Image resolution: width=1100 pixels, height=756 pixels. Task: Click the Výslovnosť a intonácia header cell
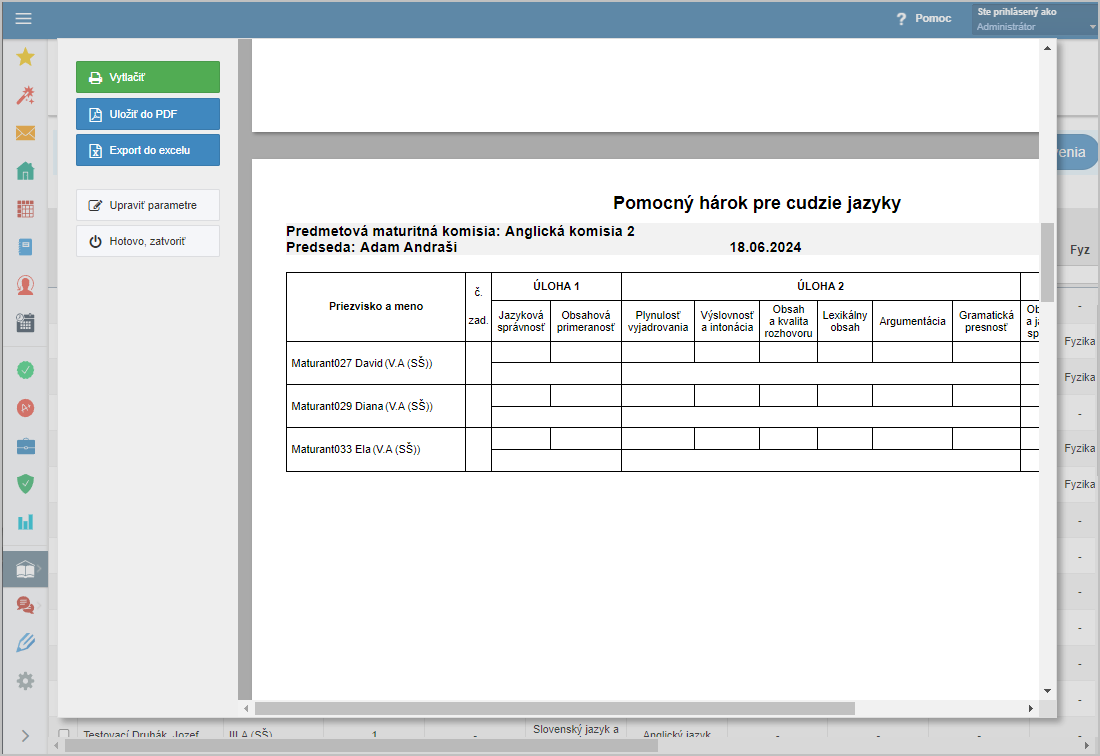[x=727, y=321]
